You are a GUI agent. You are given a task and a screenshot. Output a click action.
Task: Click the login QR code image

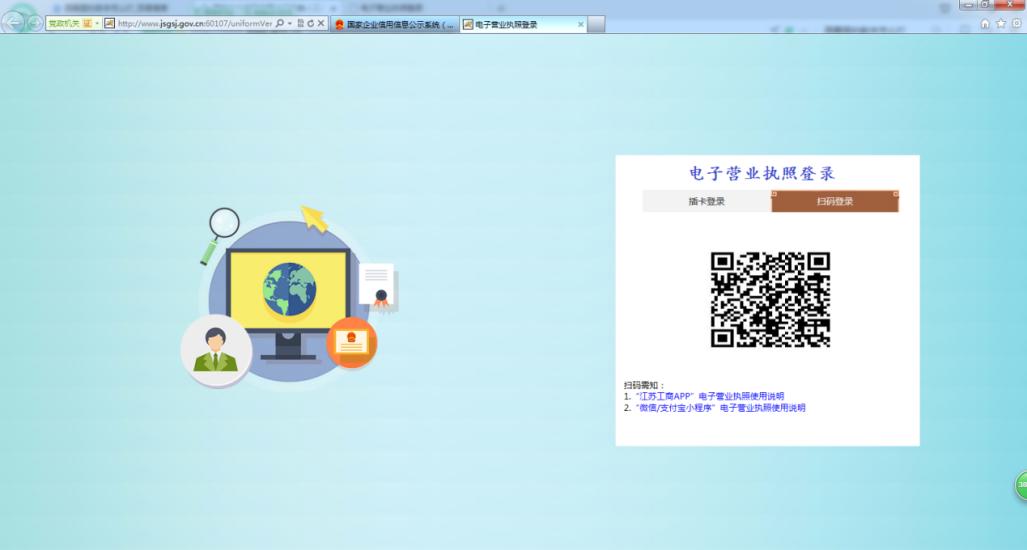coord(771,300)
